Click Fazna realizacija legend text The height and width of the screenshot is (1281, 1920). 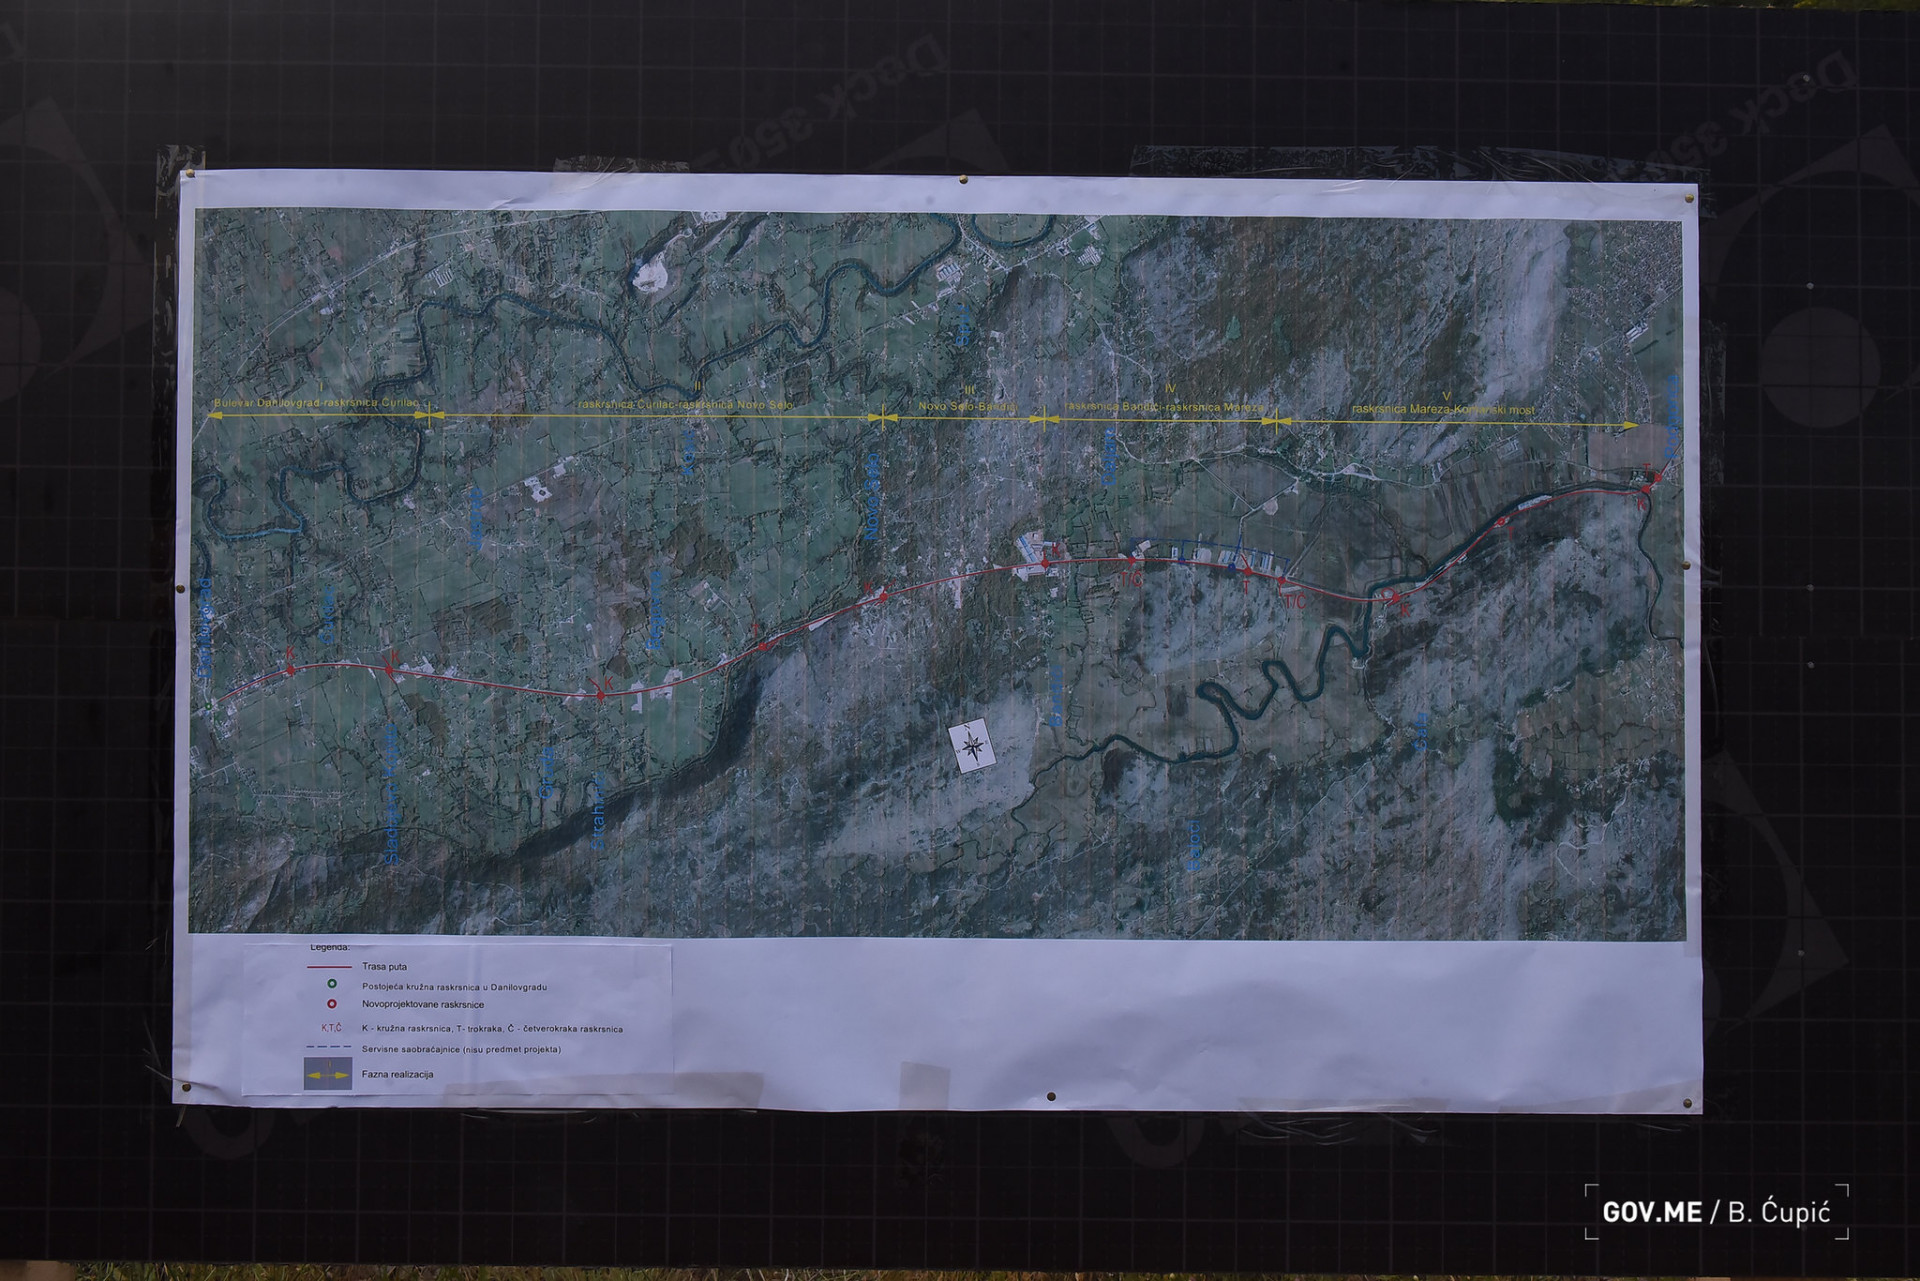pos(398,1074)
